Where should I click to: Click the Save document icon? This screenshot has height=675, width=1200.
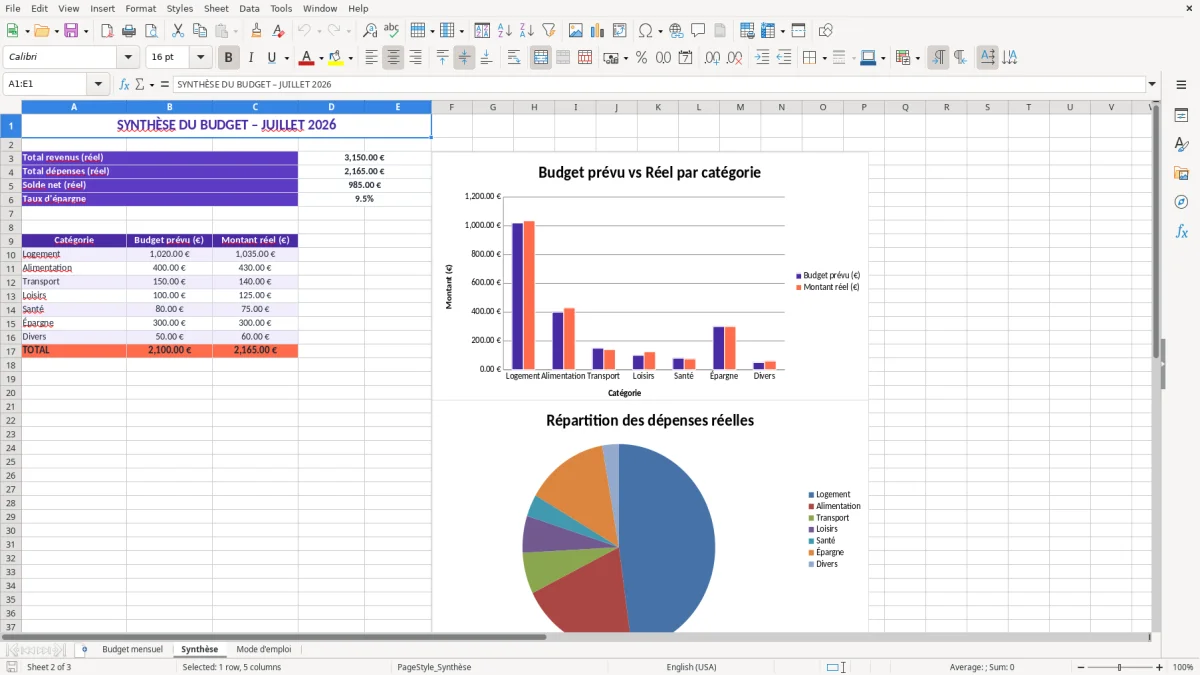71,31
